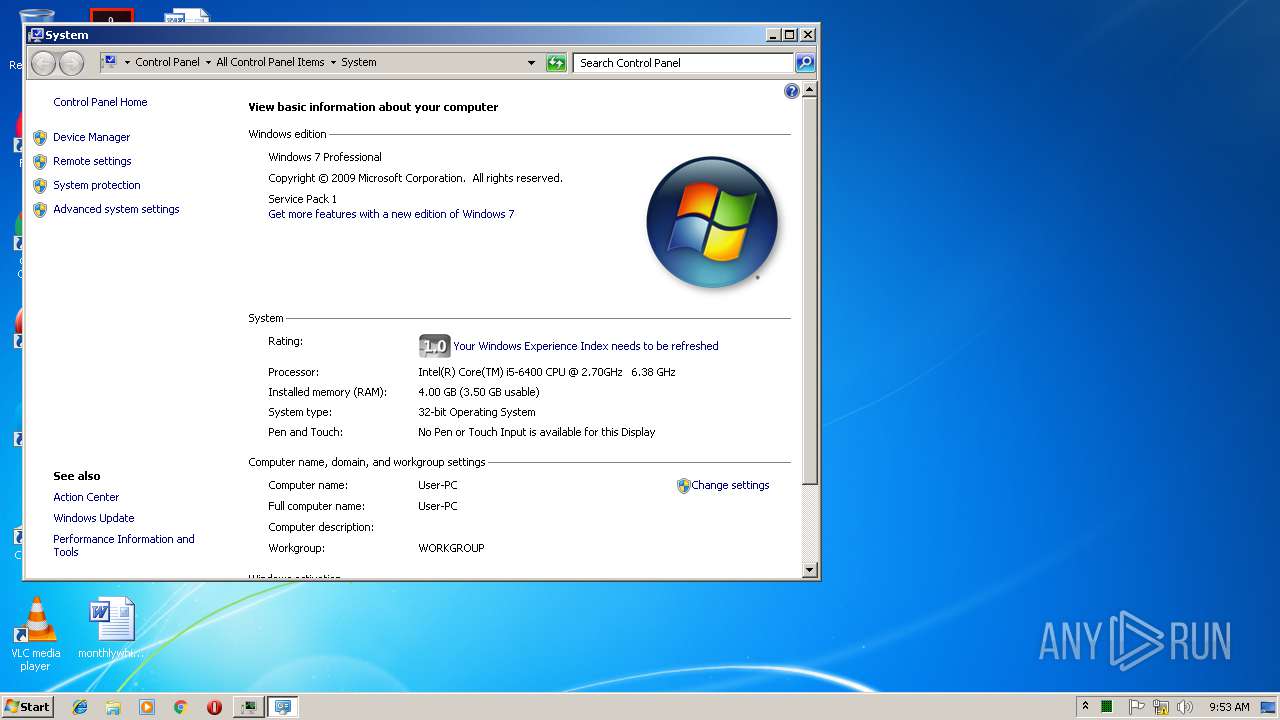Click the shield icon beside System protection

(40, 185)
